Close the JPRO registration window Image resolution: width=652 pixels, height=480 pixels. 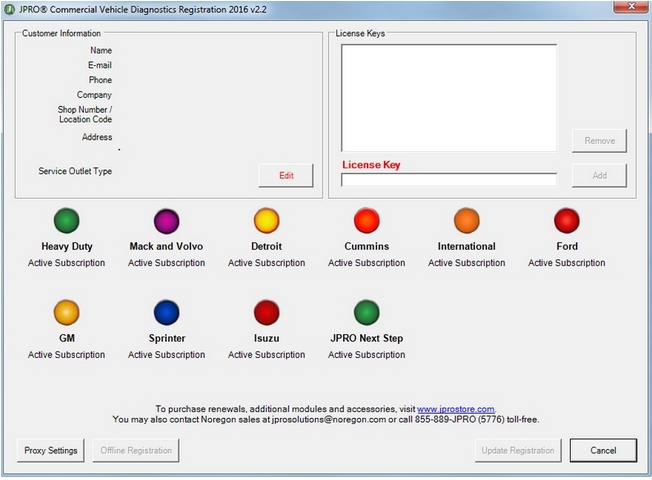pos(631,6)
